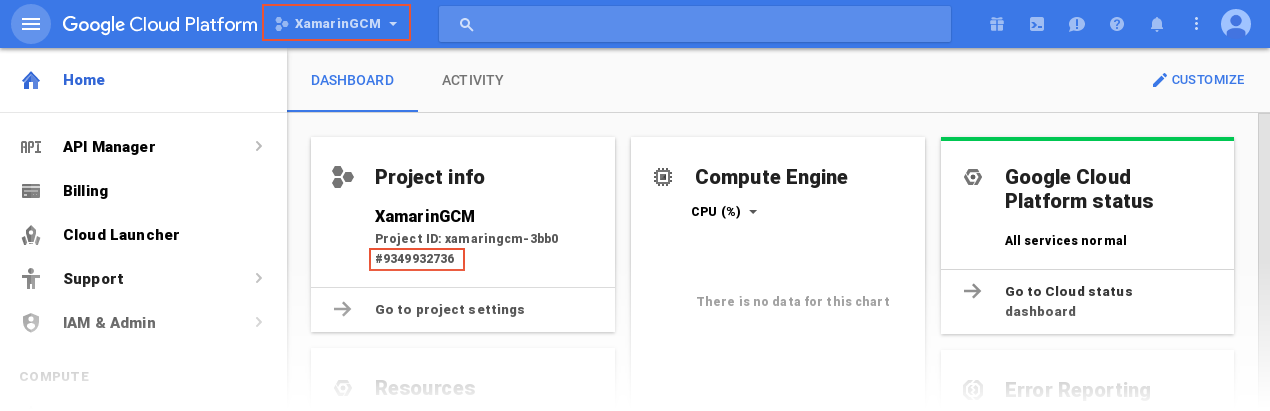Click the gift free trial icon

click(x=996, y=24)
